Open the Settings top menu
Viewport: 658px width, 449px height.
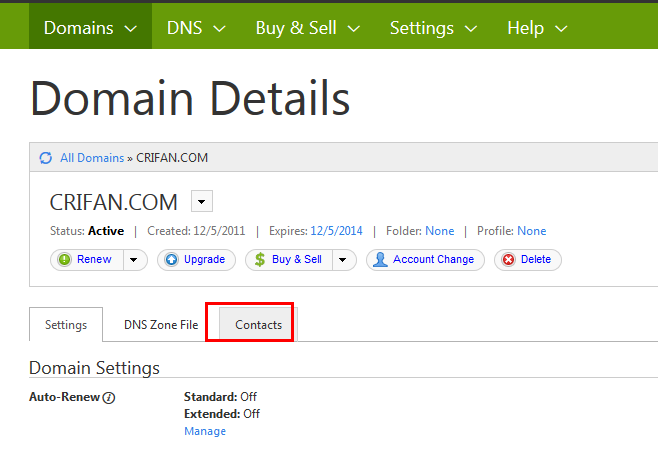coord(433,28)
